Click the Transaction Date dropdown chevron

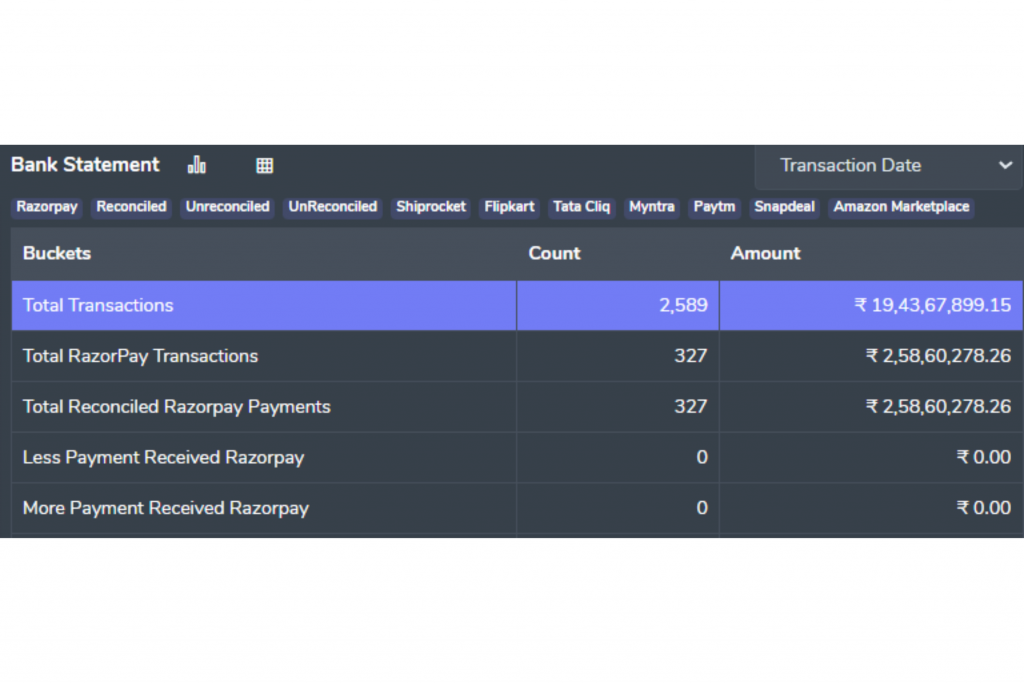[1005, 166]
